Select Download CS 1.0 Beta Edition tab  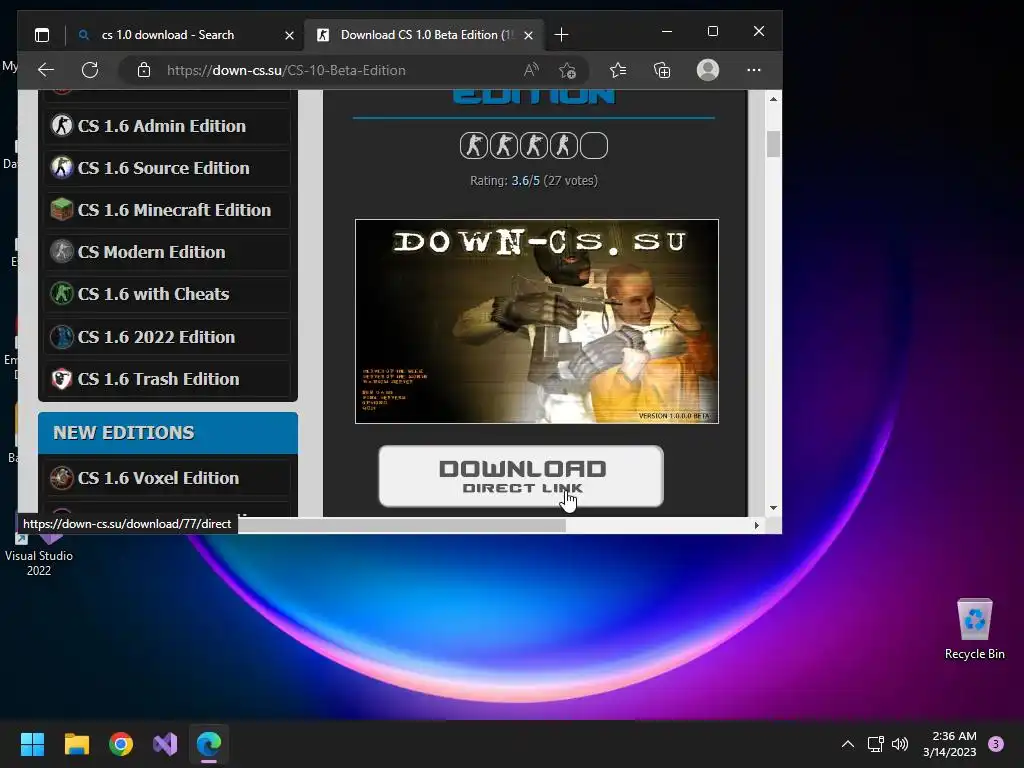[x=426, y=35]
